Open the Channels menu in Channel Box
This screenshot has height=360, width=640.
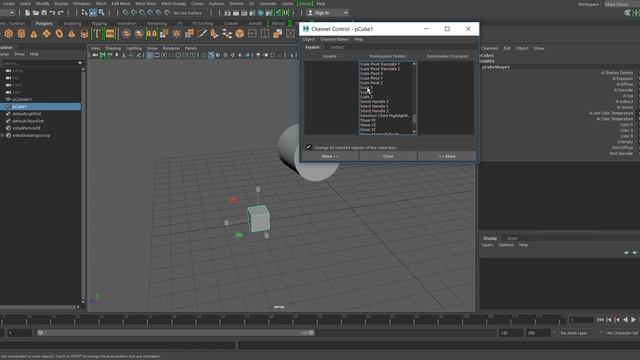(490, 48)
